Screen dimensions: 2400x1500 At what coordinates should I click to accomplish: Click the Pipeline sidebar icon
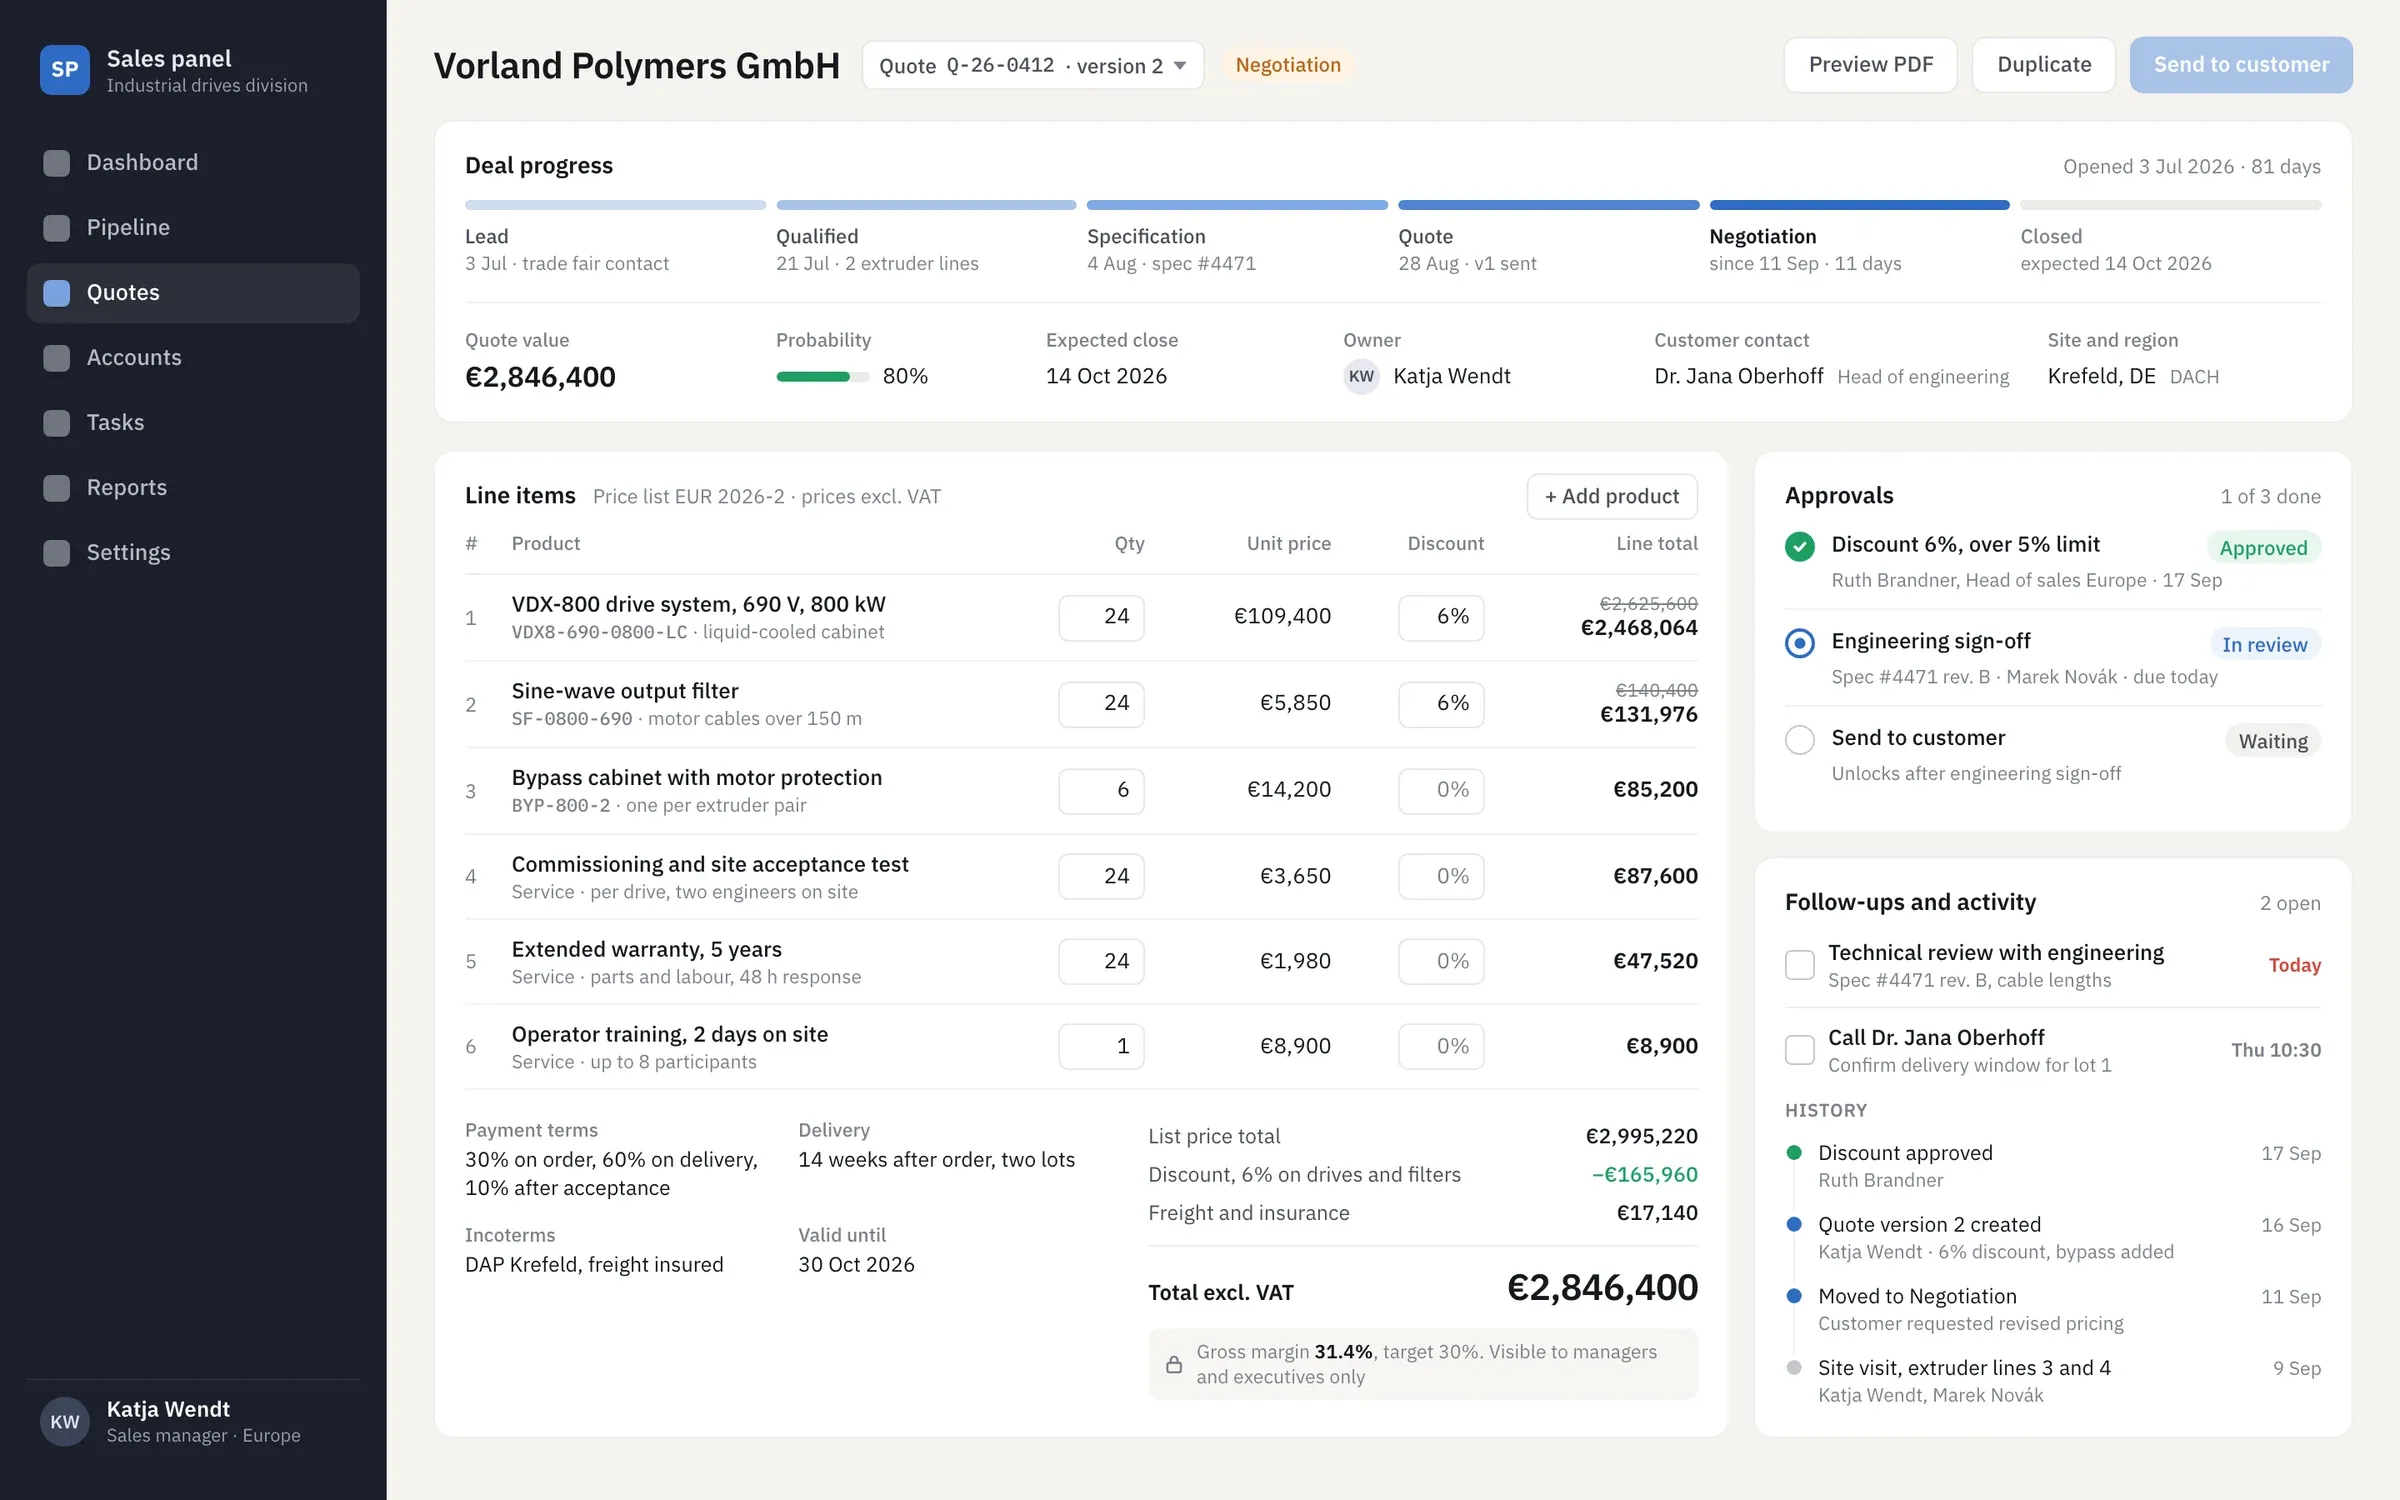57,228
